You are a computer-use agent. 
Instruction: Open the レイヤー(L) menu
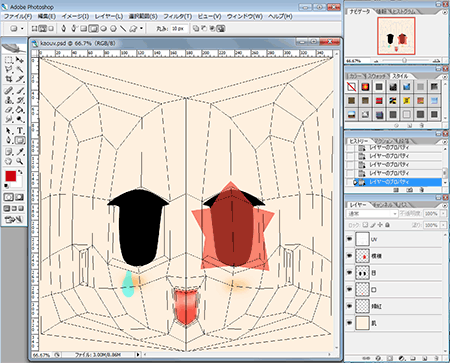pos(108,16)
